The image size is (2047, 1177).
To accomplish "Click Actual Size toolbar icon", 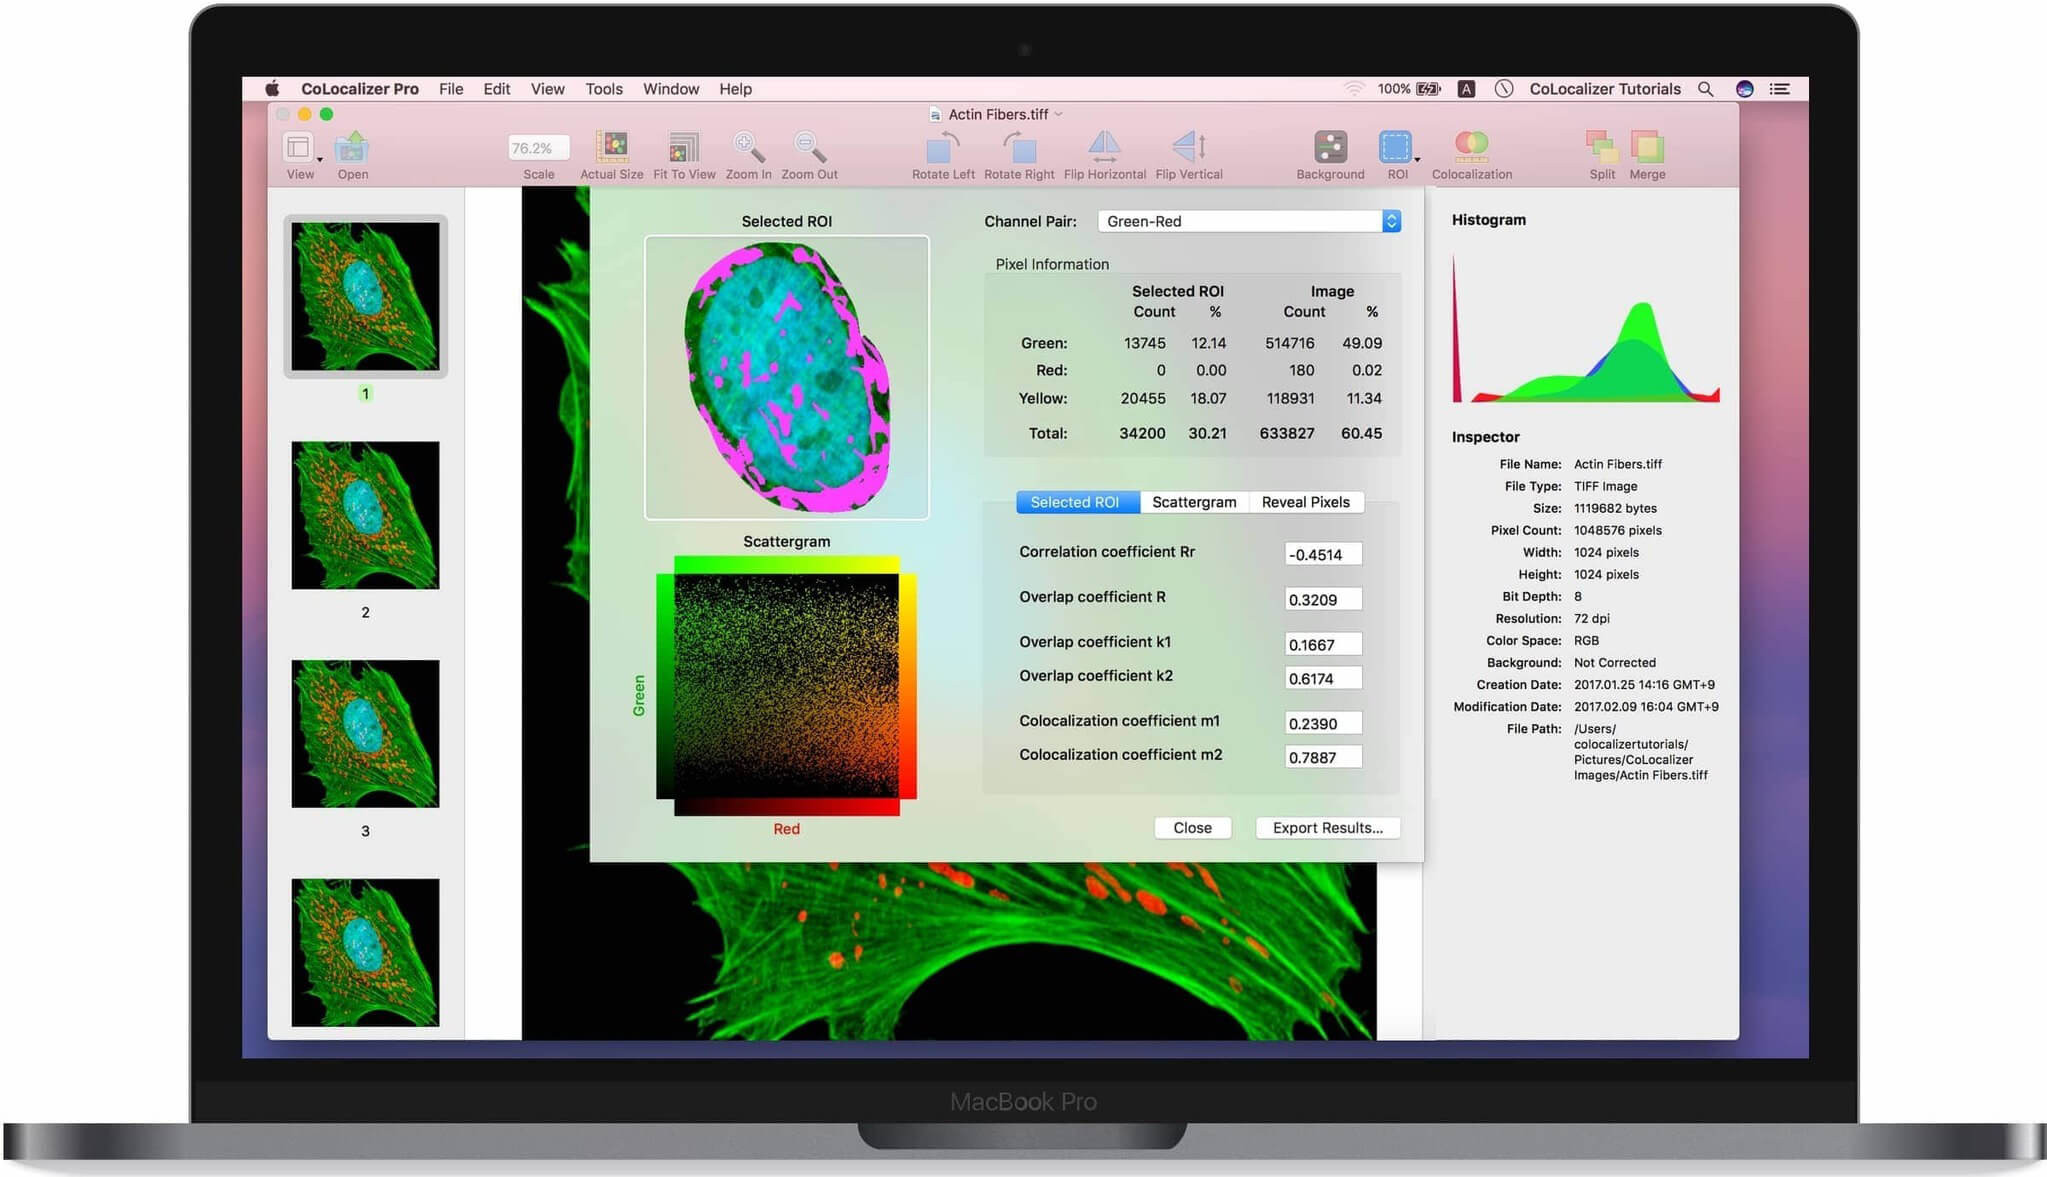I will tap(611, 148).
